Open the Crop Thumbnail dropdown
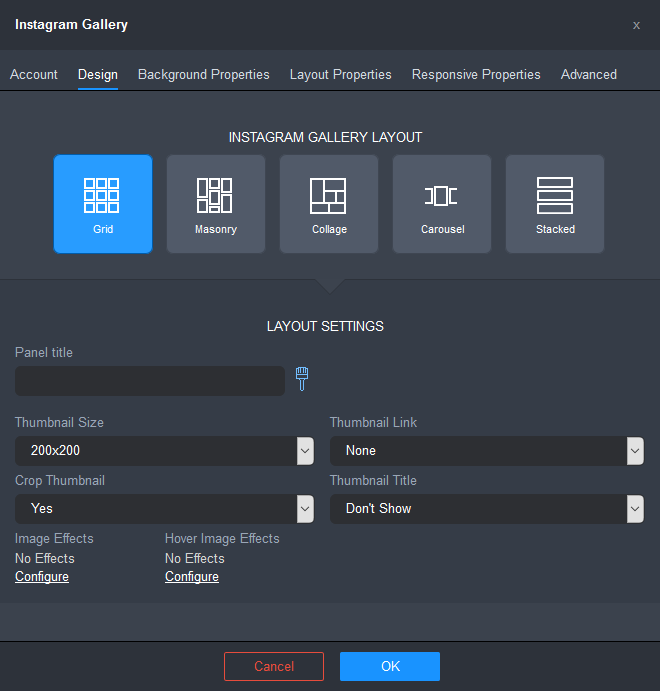 (x=164, y=509)
